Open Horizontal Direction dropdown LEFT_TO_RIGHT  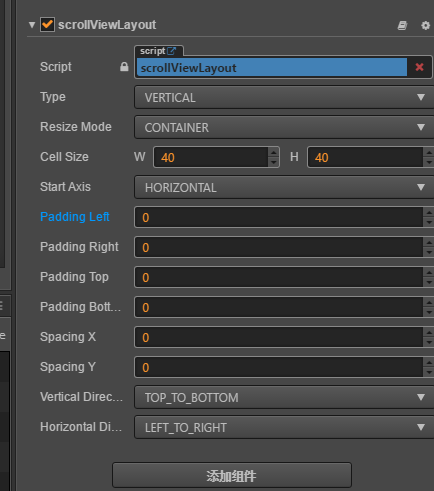click(x=284, y=427)
